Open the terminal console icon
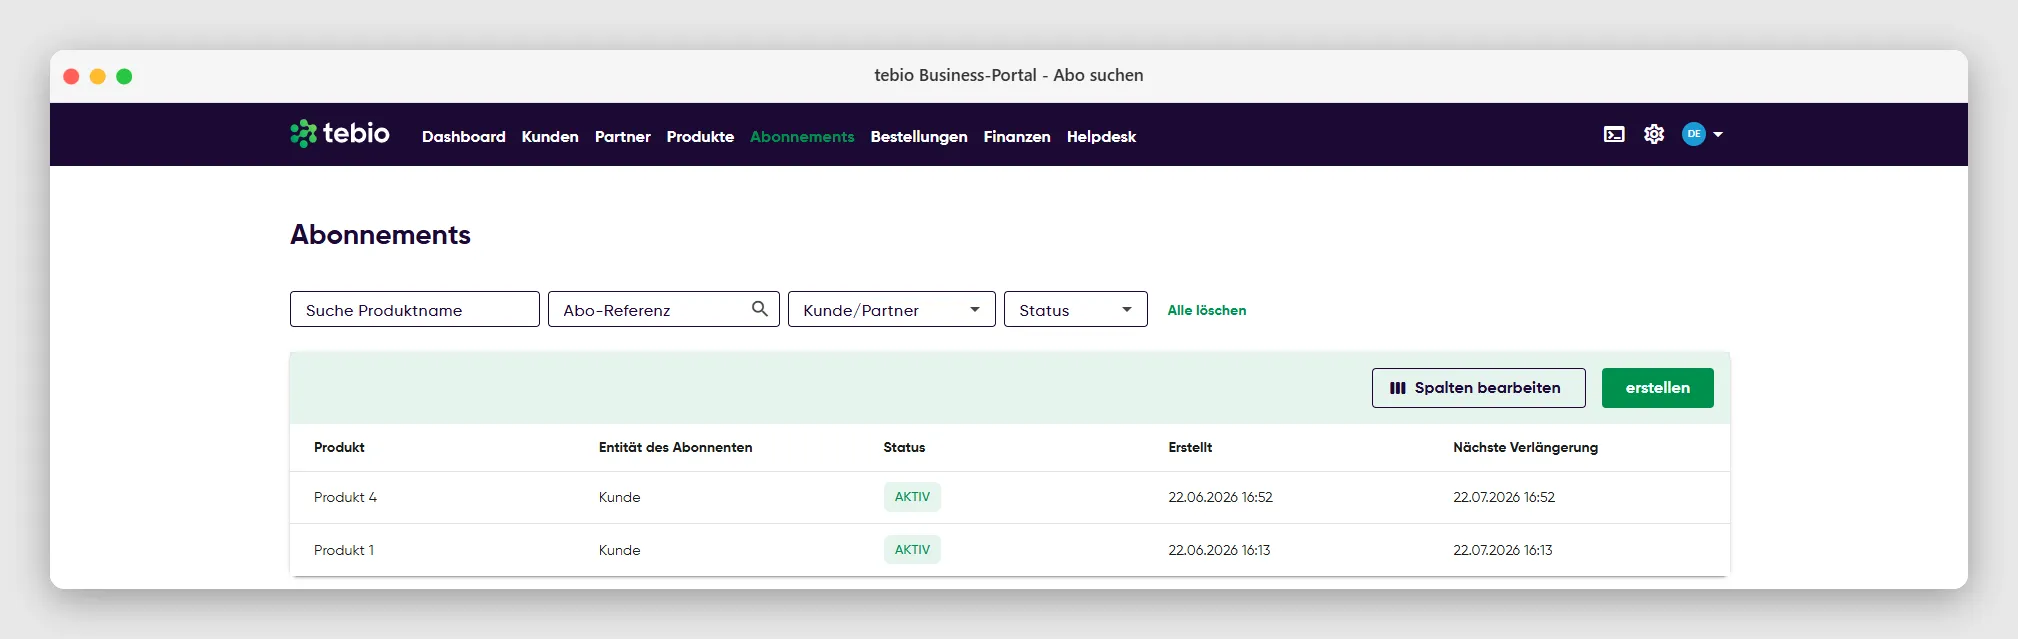The width and height of the screenshot is (2018, 639). (x=1614, y=134)
